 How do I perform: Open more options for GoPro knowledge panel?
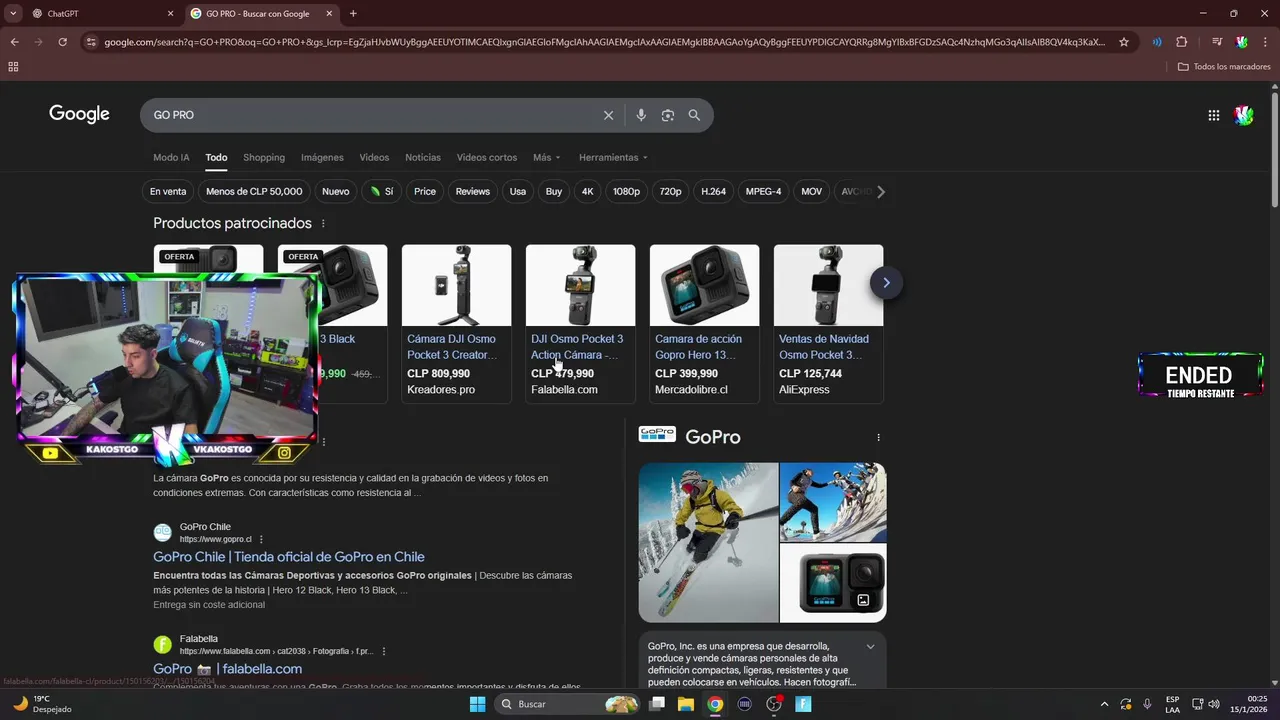pos(878,437)
